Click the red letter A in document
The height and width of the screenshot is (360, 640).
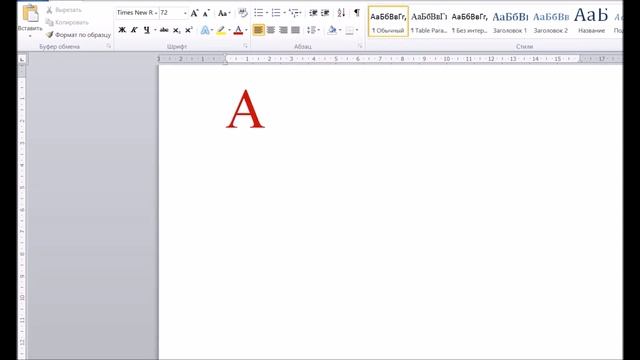coord(245,109)
